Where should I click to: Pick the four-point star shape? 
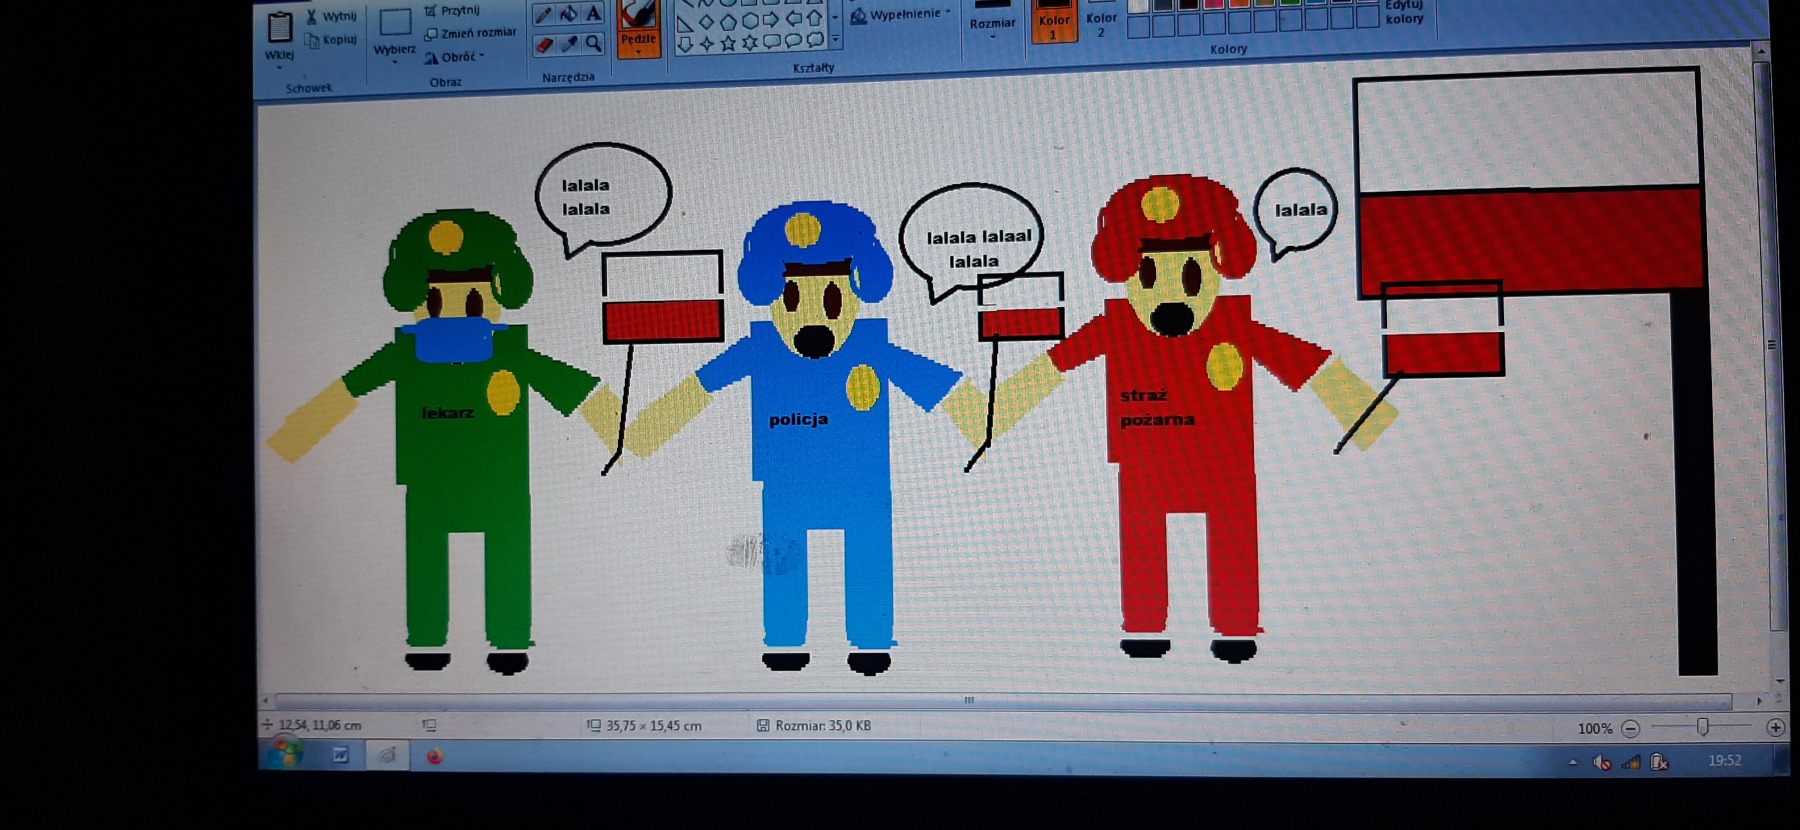[x=707, y=44]
